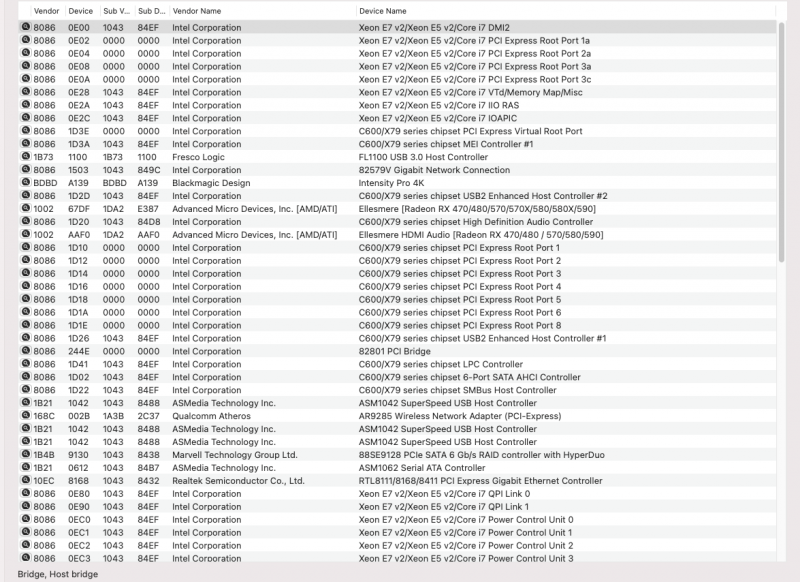Click device ID 244E cell

79,351
